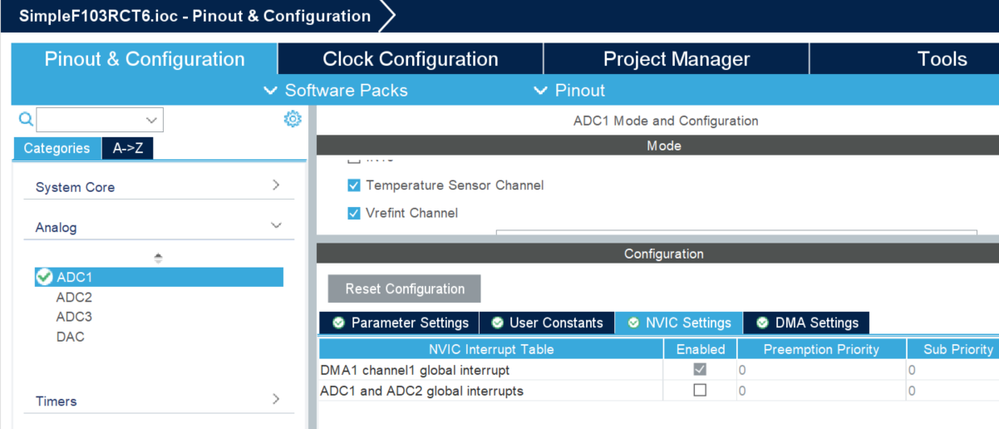The image size is (999, 429).
Task: Expand the Timers category
Action: click(x=276, y=400)
